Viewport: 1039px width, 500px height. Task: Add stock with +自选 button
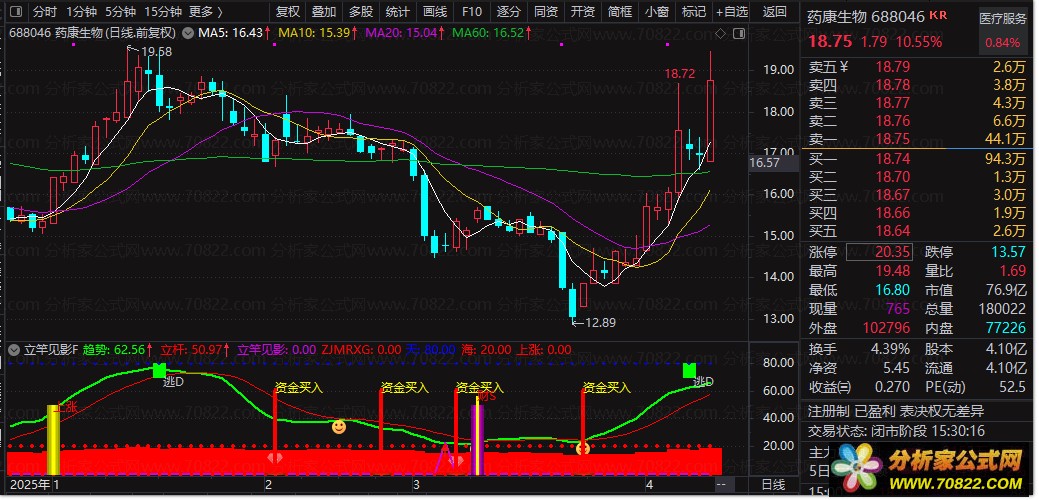coord(732,12)
